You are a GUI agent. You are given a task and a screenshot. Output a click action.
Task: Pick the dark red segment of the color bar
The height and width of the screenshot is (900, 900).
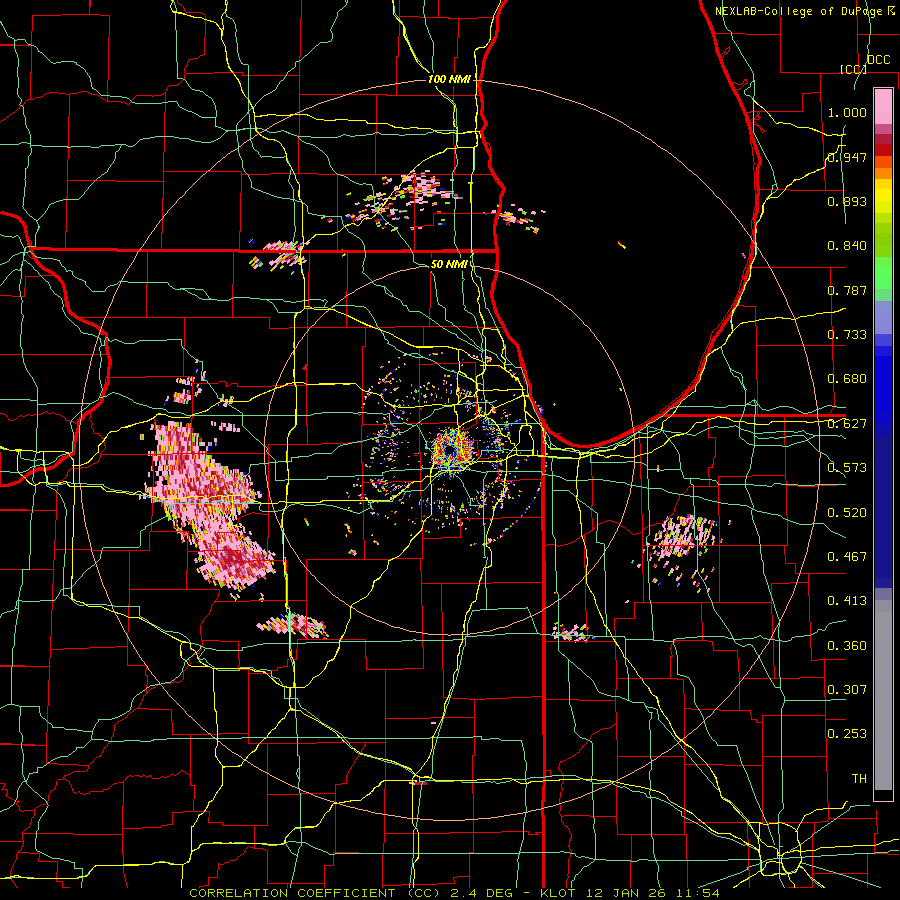[x=883, y=150]
